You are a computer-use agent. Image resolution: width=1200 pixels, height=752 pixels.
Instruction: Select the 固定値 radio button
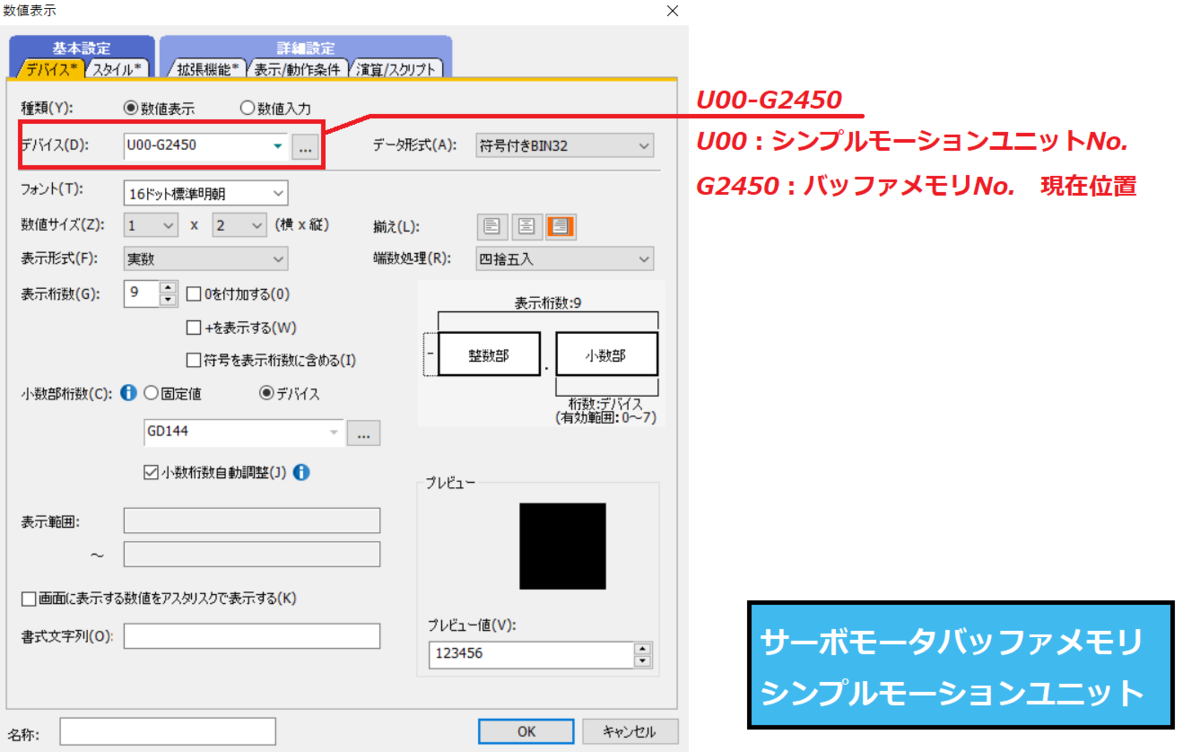[x=151, y=391]
